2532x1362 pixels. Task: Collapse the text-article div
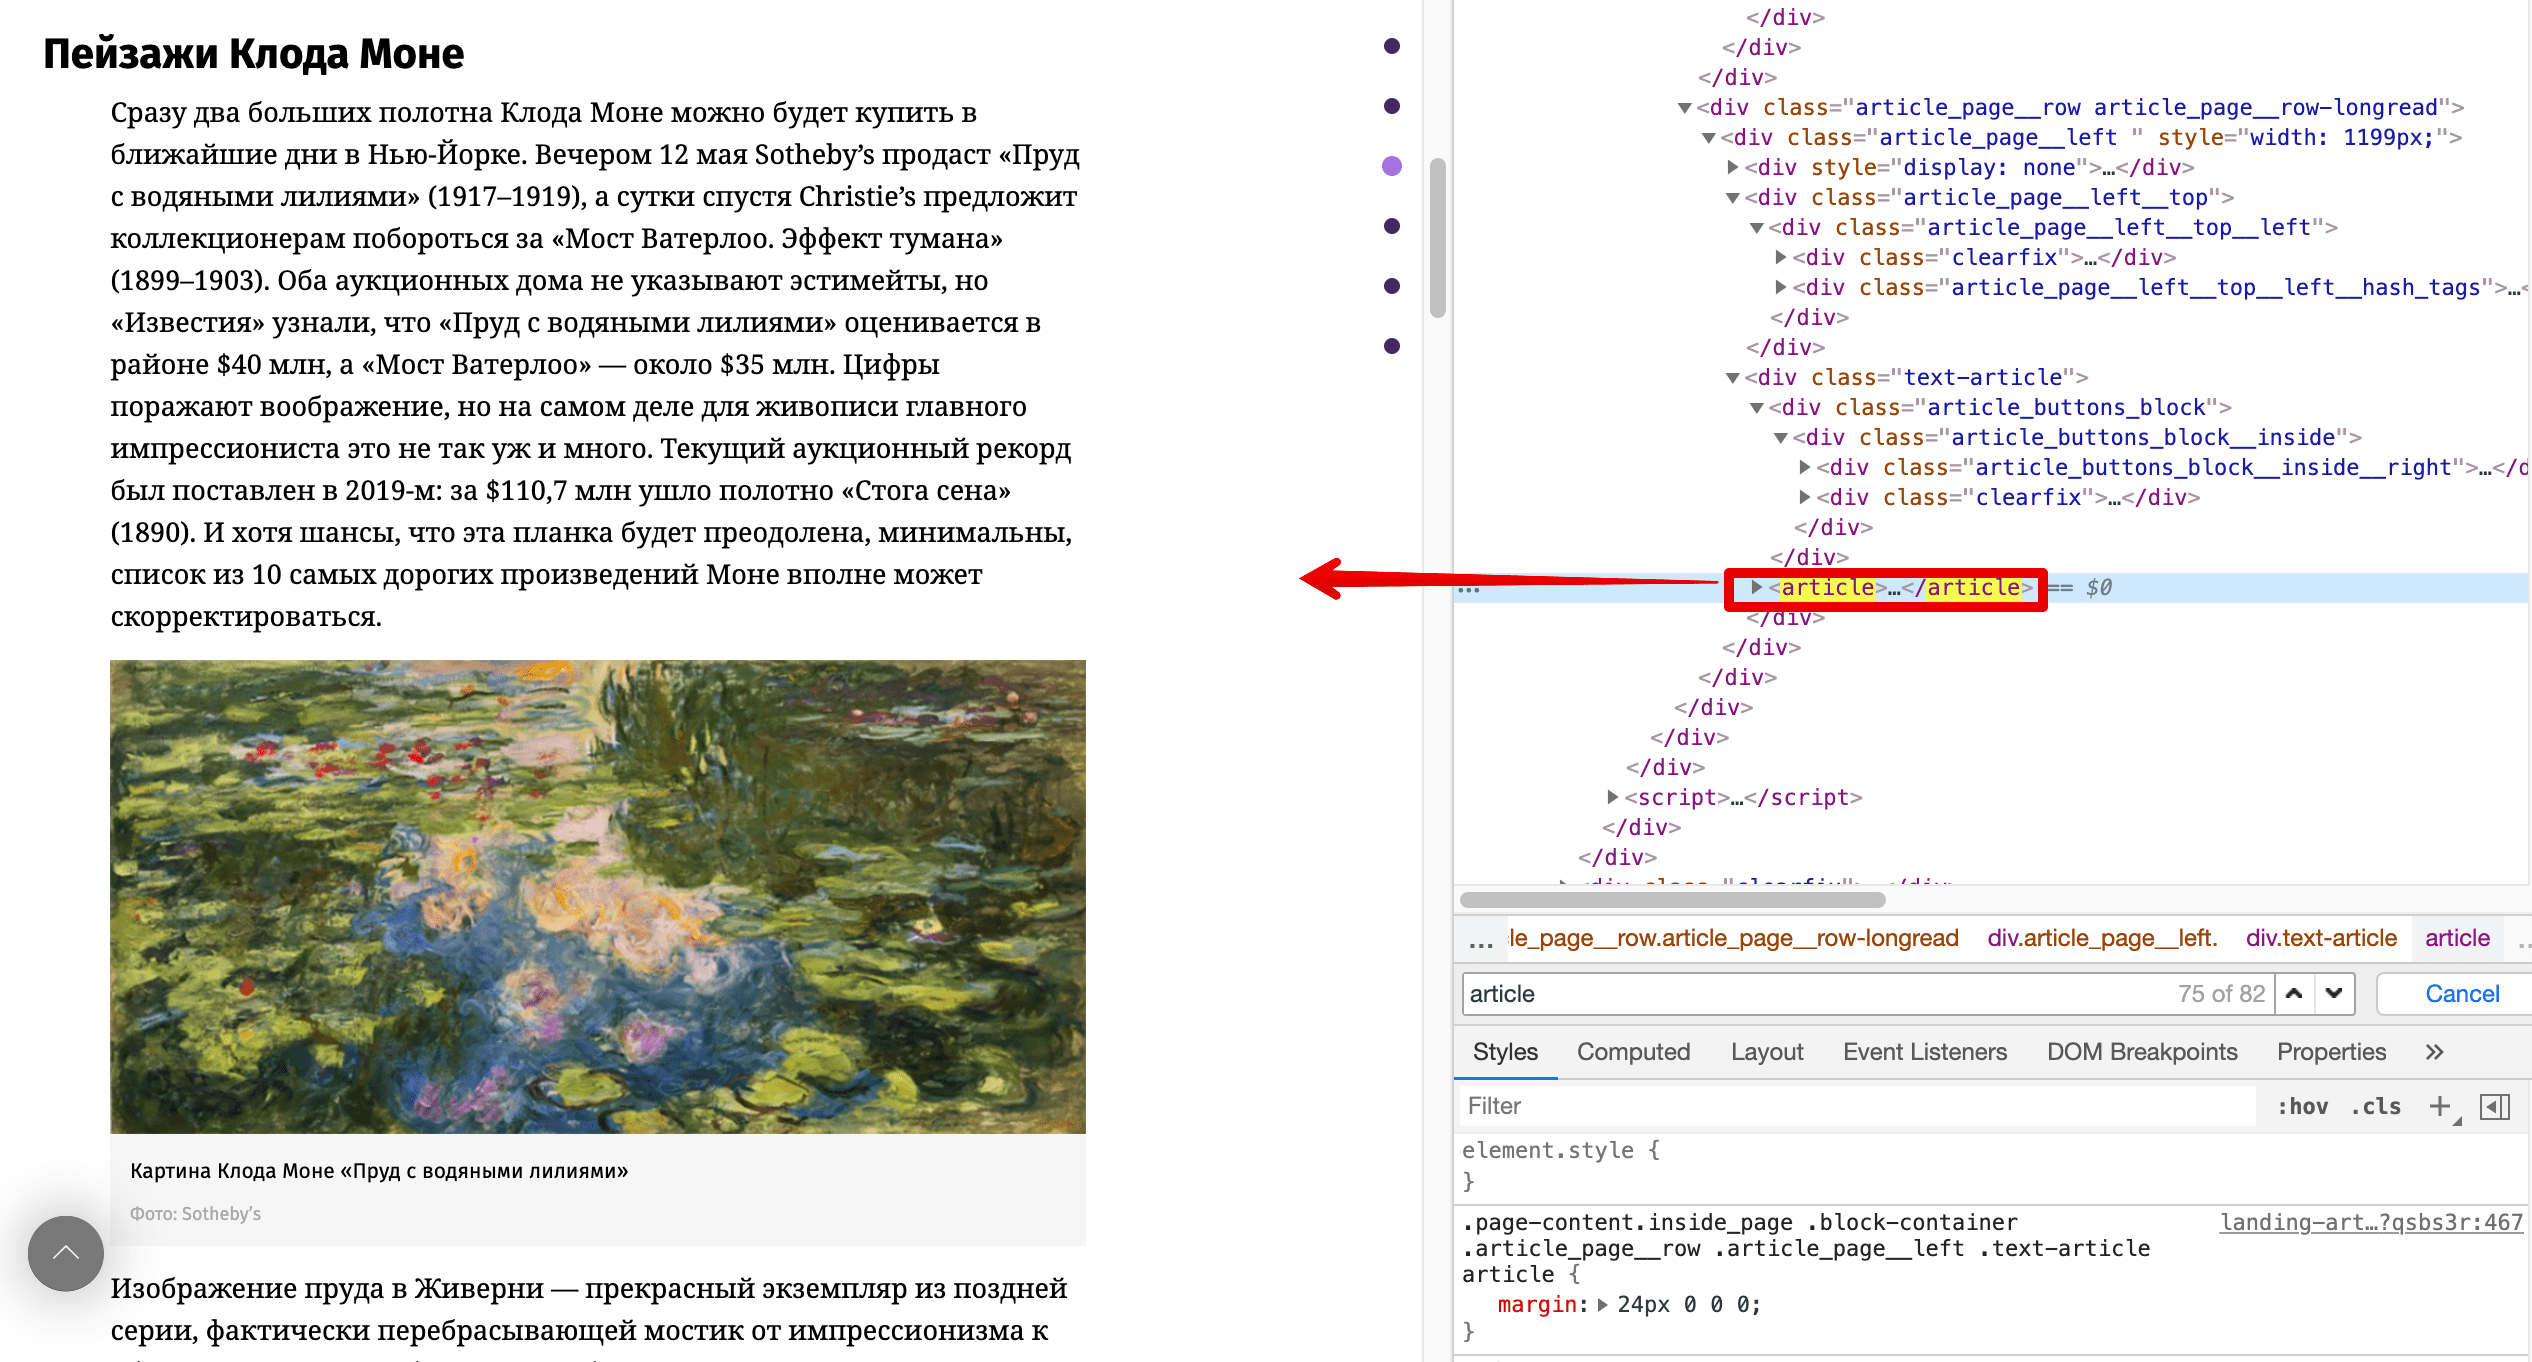click(x=1733, y=378)
